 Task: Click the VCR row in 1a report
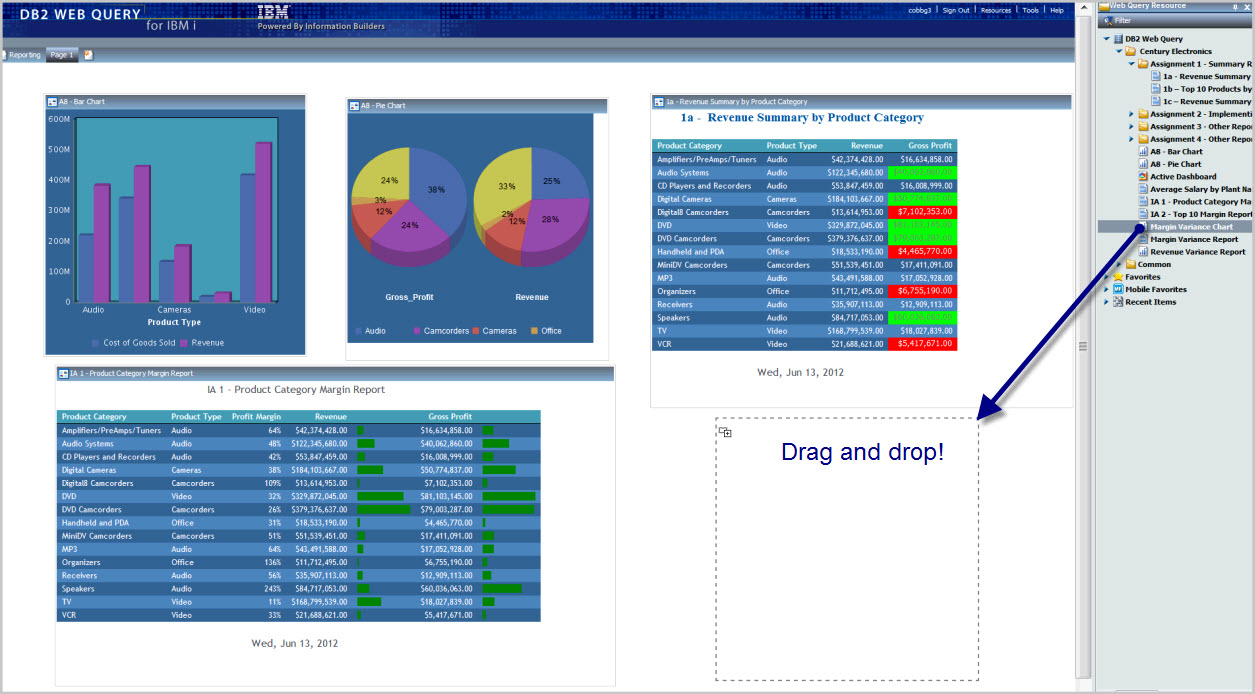pyautogui.click(x=805, y=344)
